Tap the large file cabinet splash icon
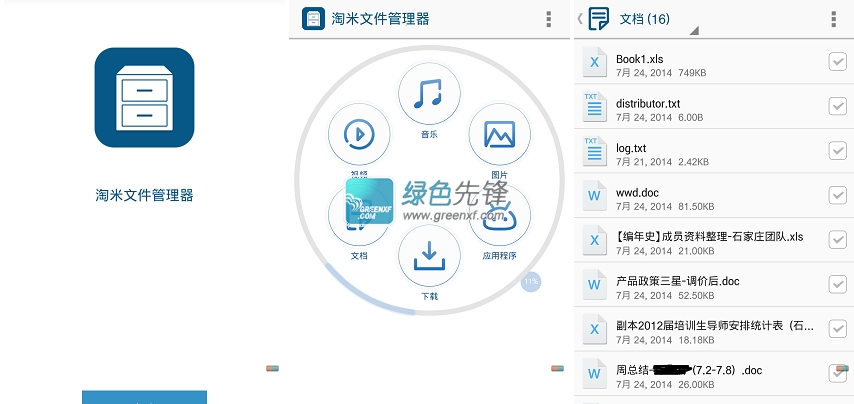 click(x=144, y=97)
